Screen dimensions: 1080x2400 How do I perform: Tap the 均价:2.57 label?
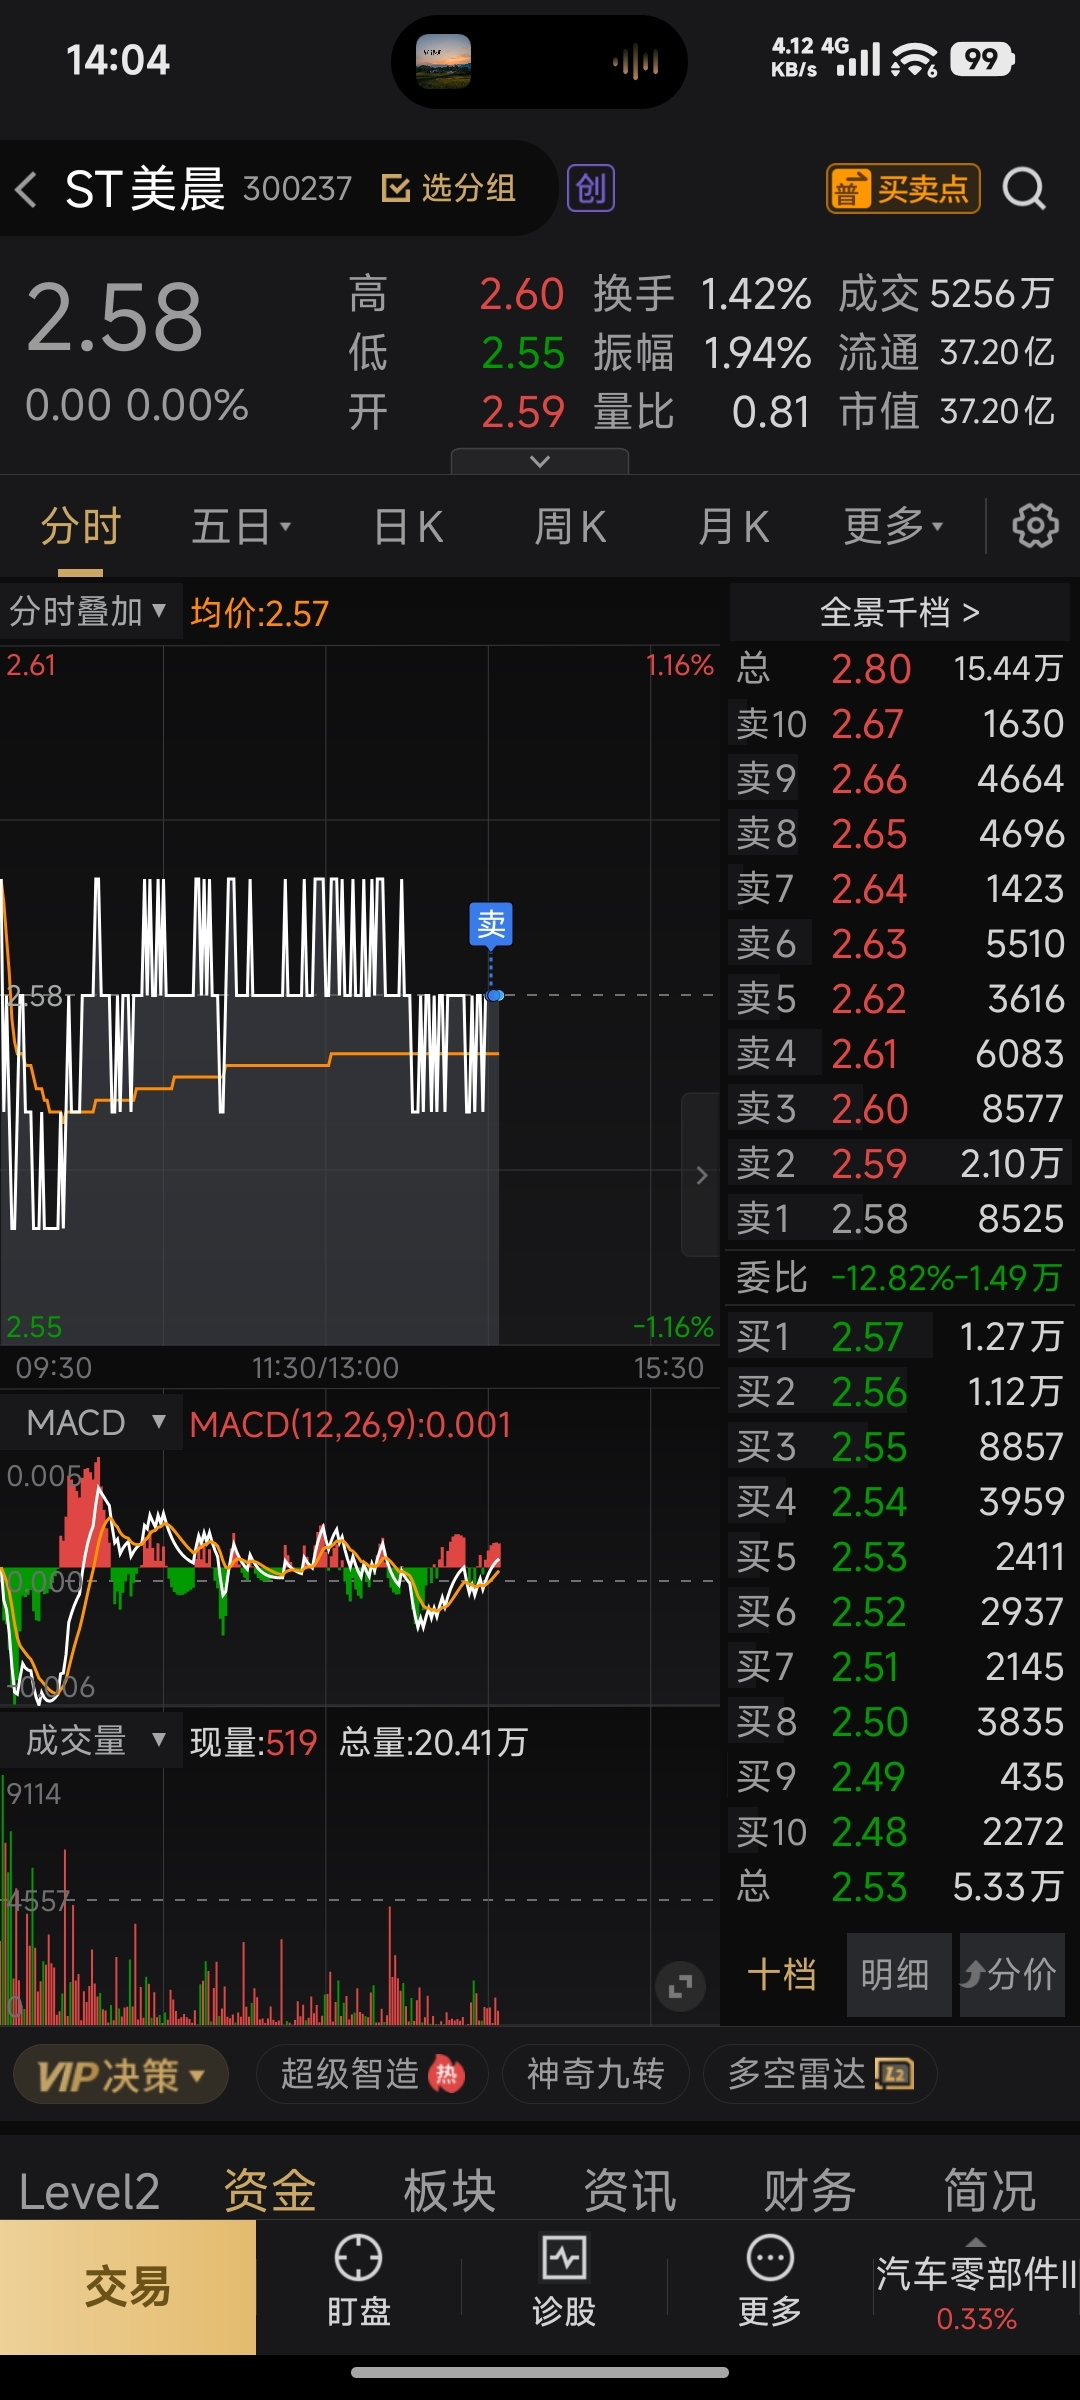259,612
